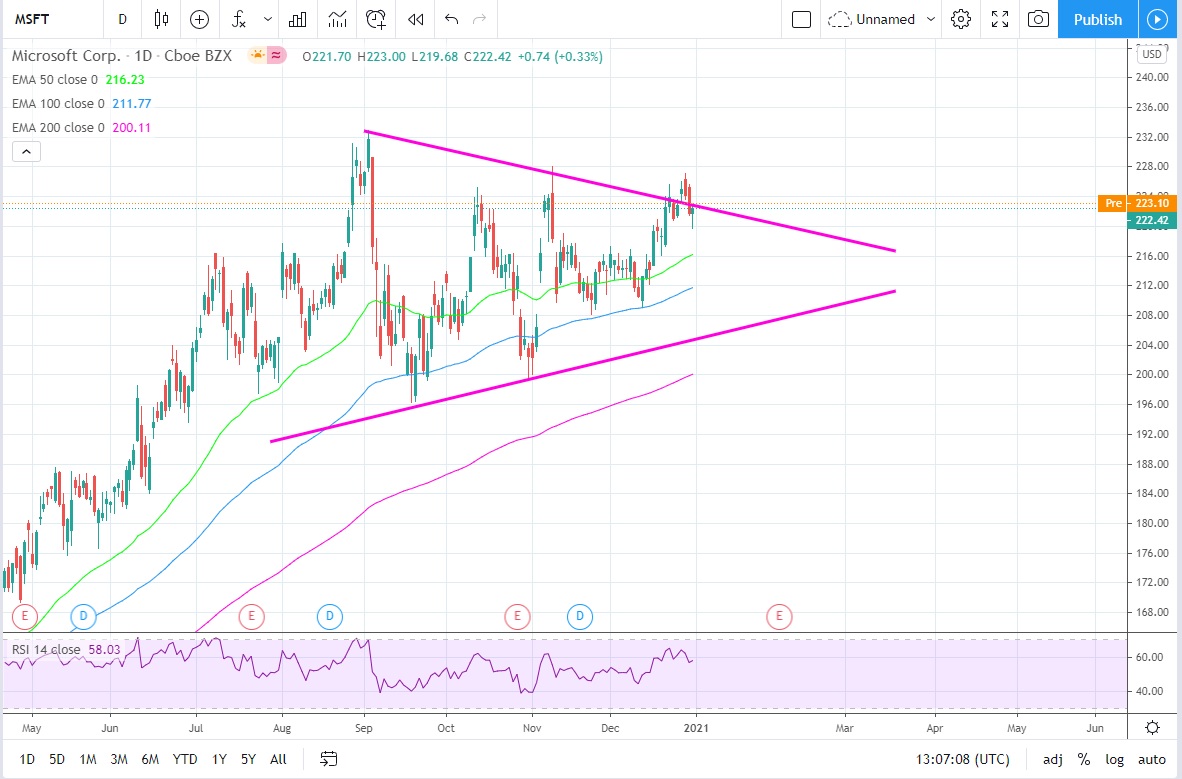Set time range to 6M
1182x779 pixels.
pyautogui.click(x=150, y=759)
